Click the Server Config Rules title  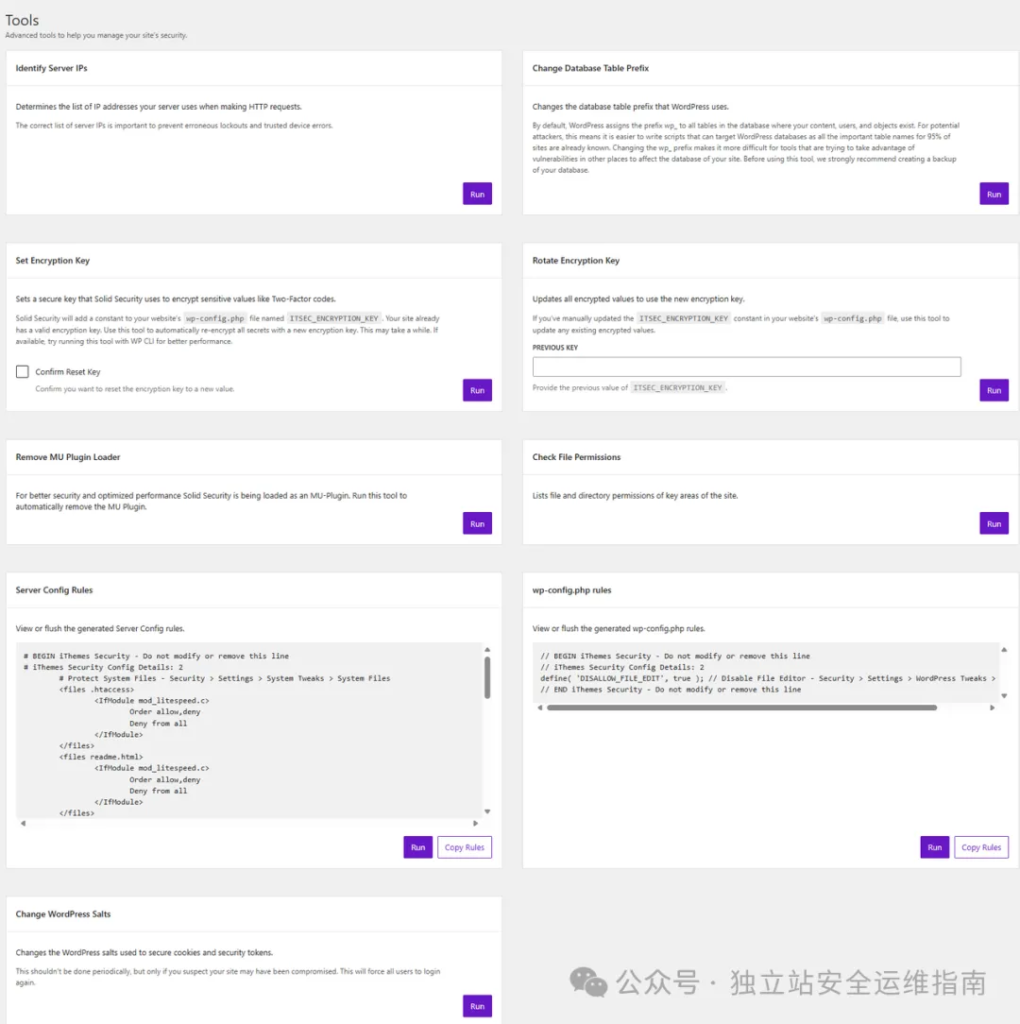coord(54,590)
